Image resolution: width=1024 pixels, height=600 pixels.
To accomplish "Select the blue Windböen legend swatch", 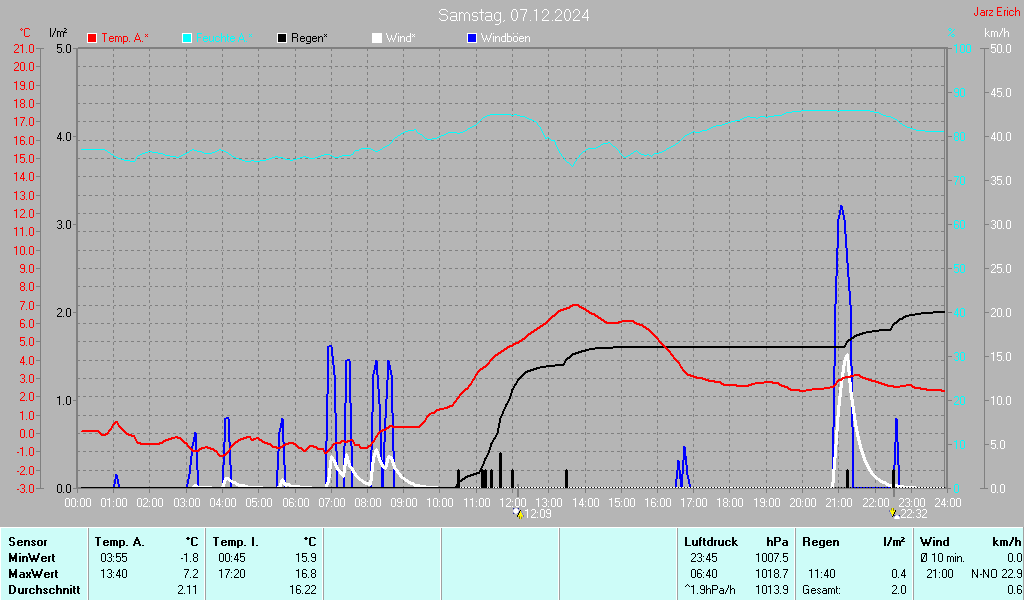I will pos(472,38).
